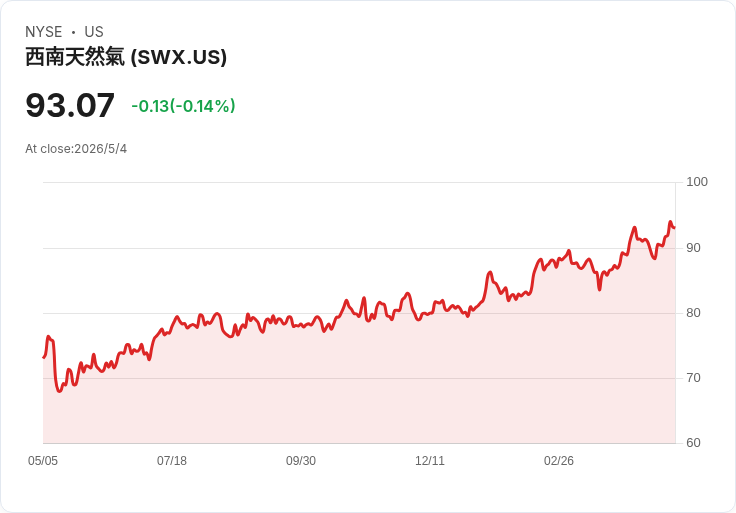Viewport: 736px width, 513px height.
Task: Click the 12/11 date axis label
Action: point(429,461)
